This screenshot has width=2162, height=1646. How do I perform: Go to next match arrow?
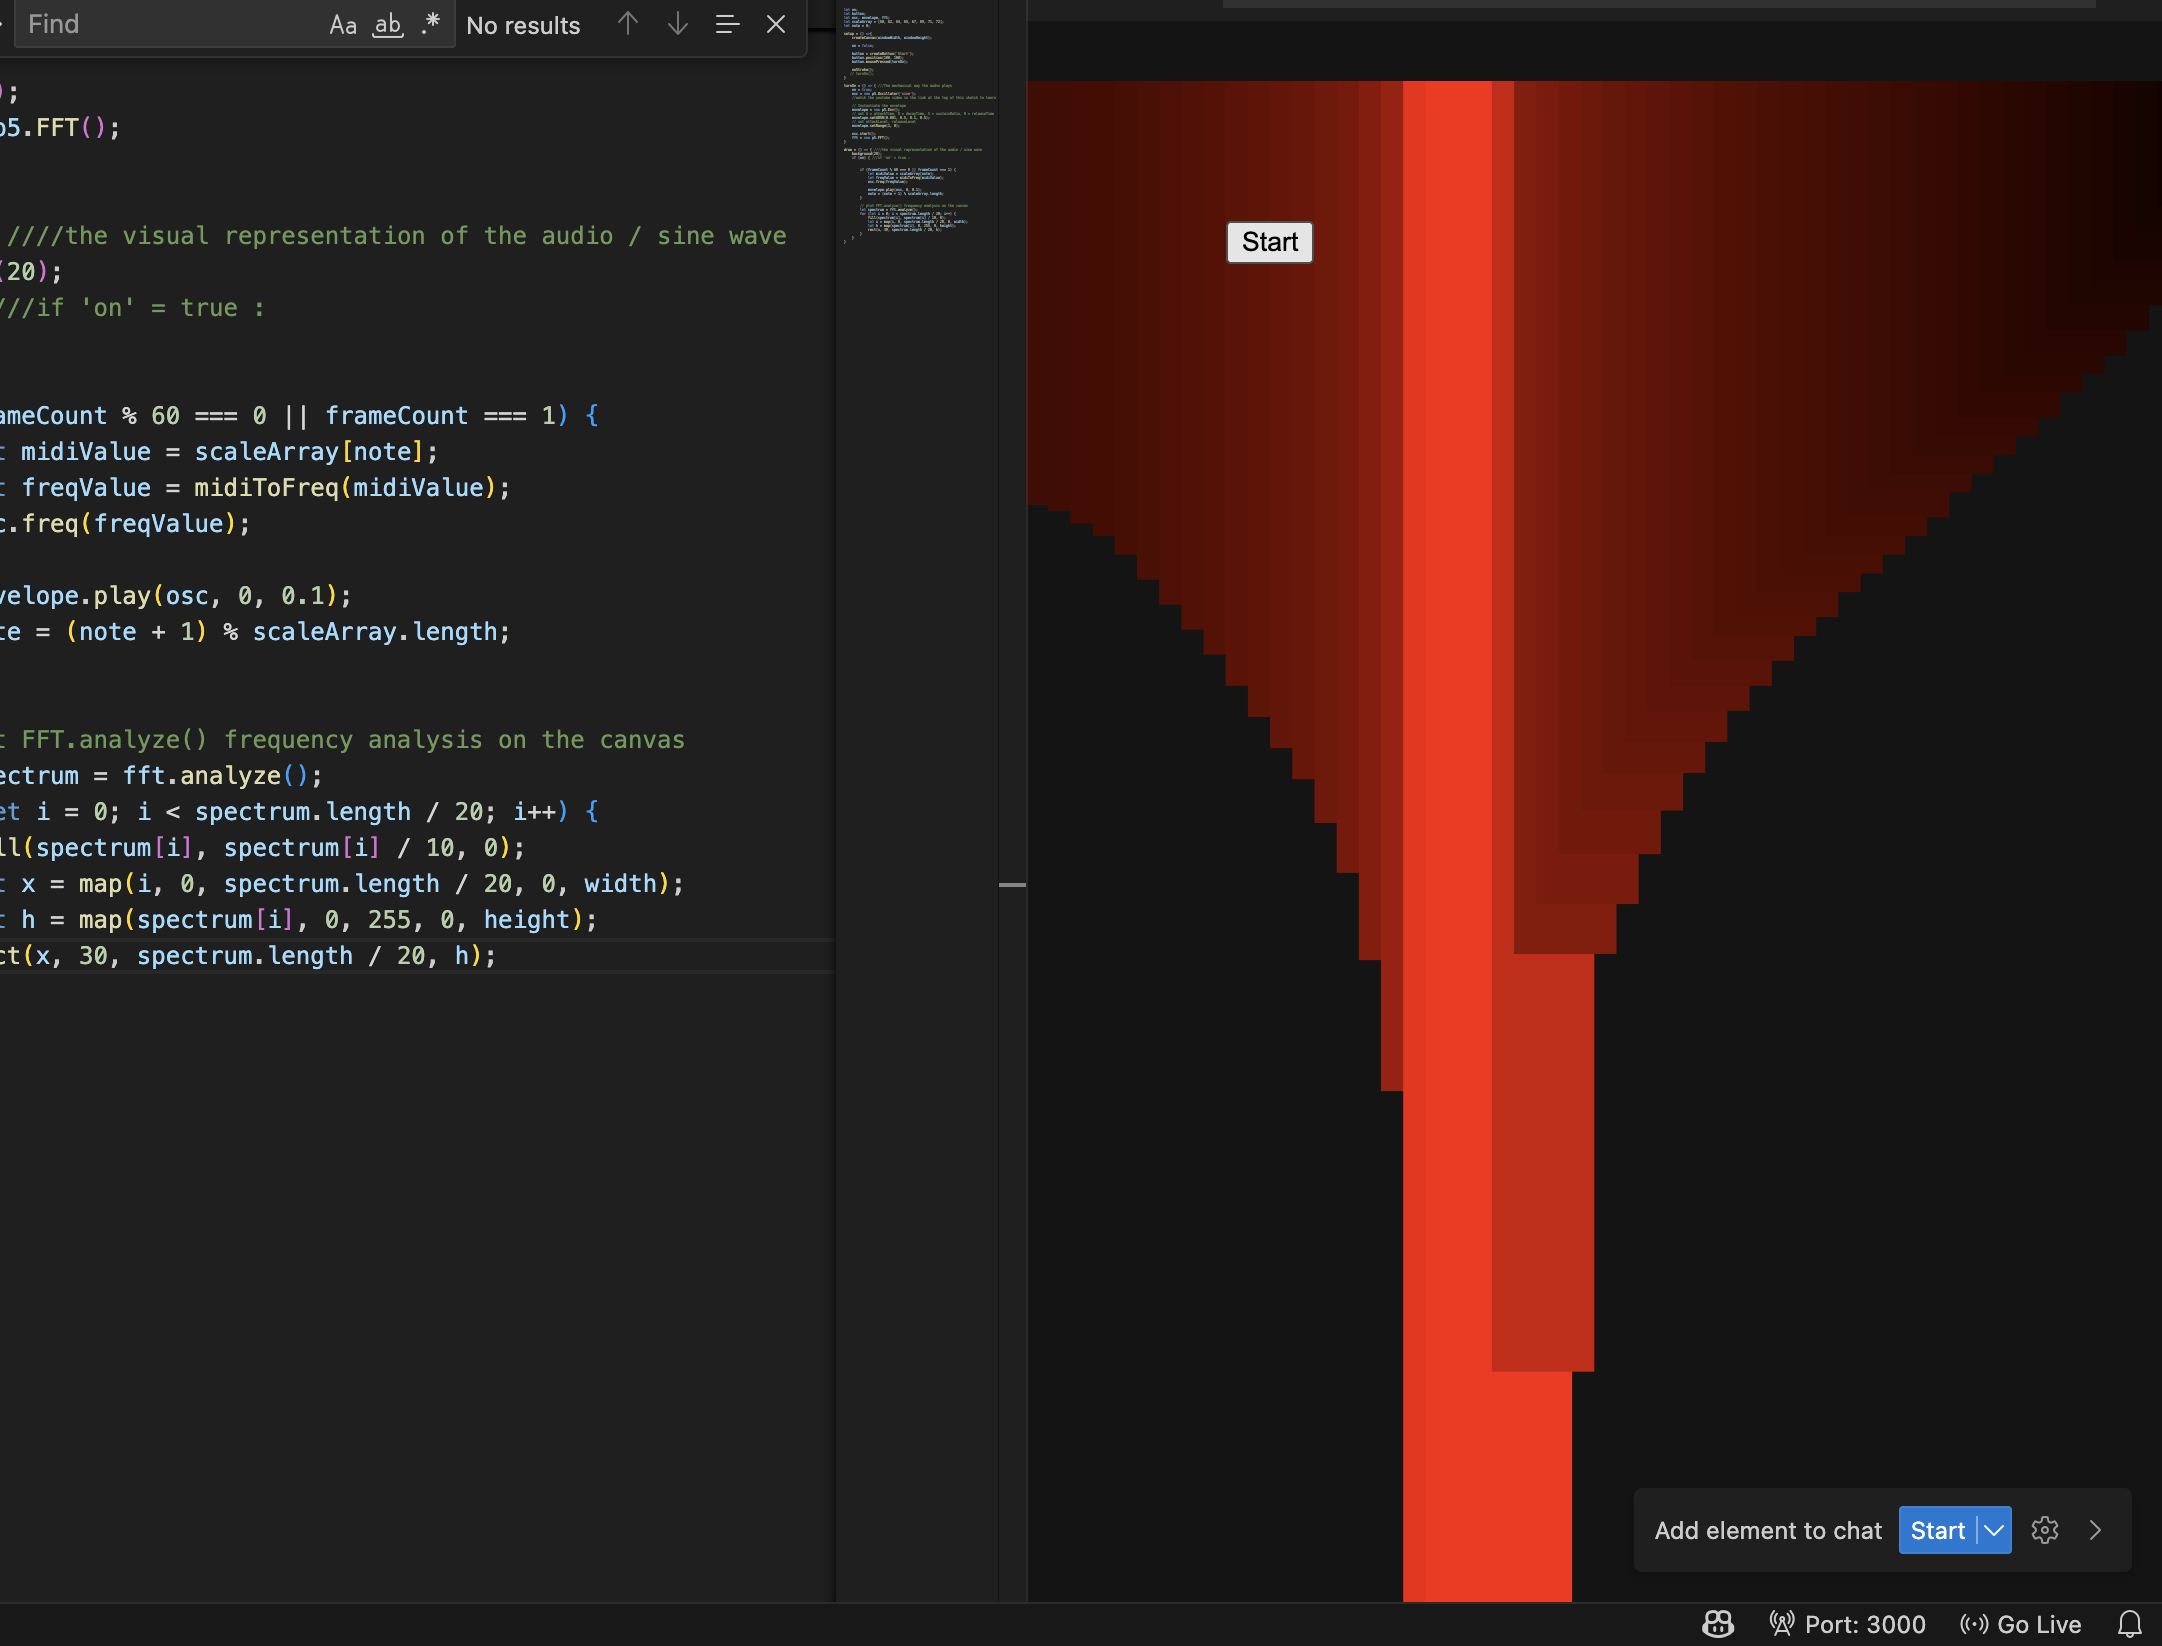point(677,24)
